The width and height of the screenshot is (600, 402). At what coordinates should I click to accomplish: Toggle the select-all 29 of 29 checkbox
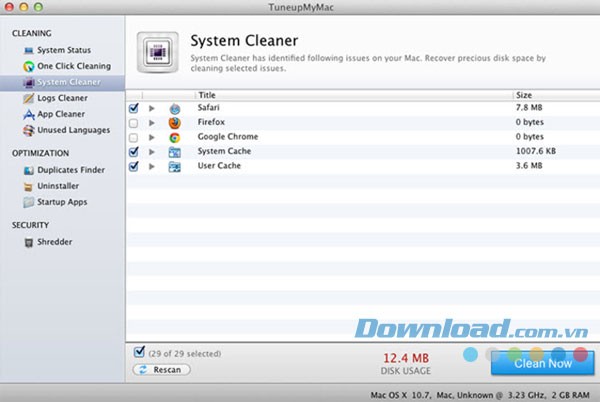[x=139, y=352]
